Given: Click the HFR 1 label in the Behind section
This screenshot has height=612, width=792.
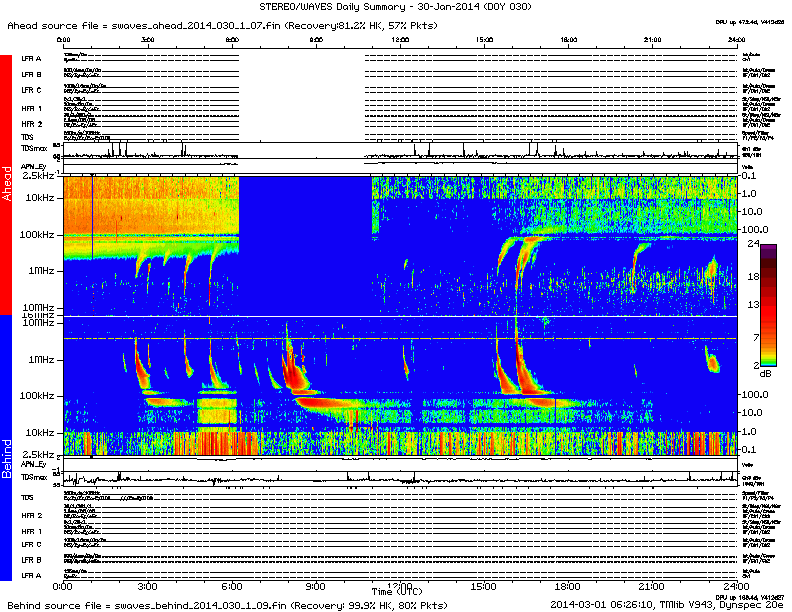Looking at the screenshot, I should click(x=31, y=531).
